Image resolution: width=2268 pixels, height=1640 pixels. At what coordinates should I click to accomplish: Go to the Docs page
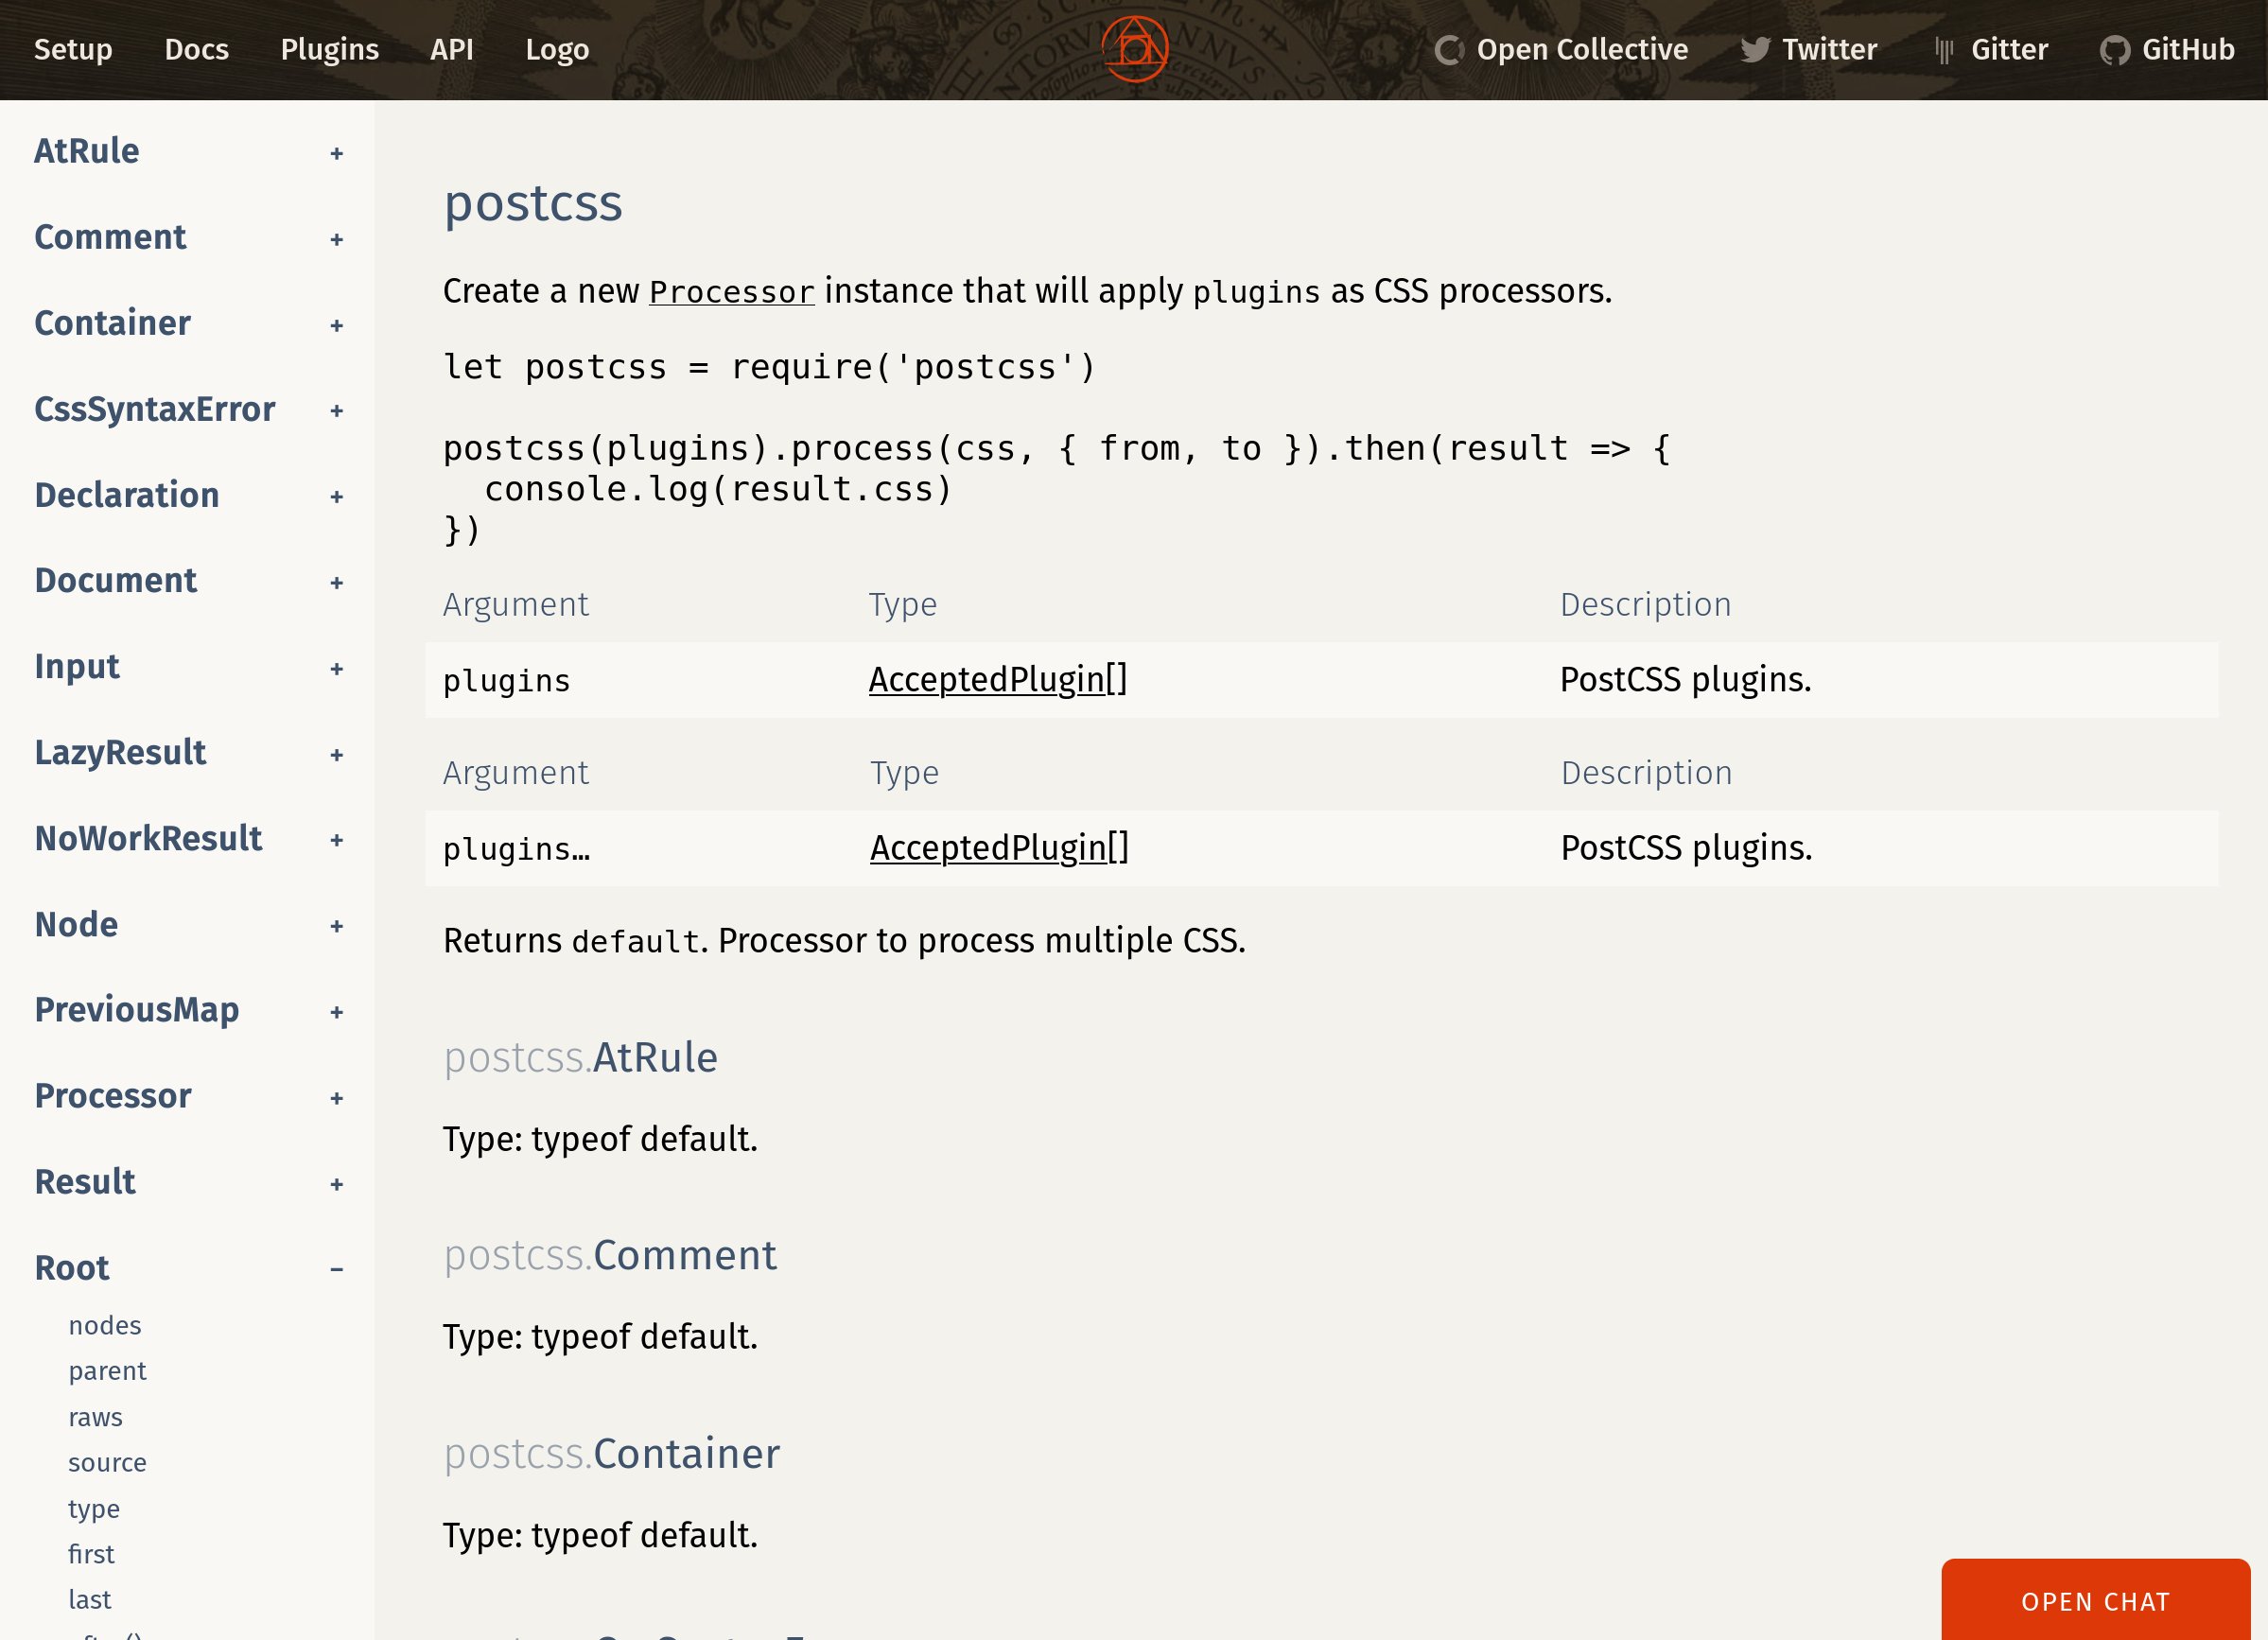(x=197, y=50)
